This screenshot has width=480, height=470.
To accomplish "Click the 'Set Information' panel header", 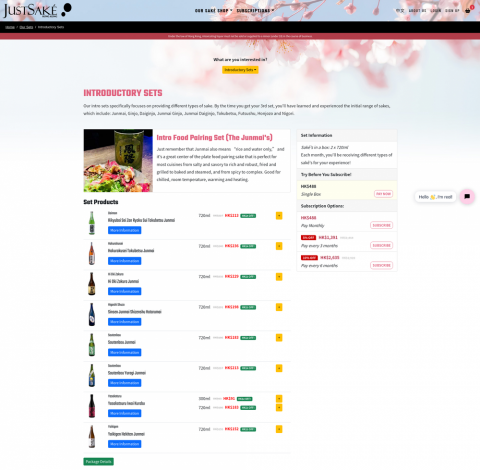I will 347,135.
